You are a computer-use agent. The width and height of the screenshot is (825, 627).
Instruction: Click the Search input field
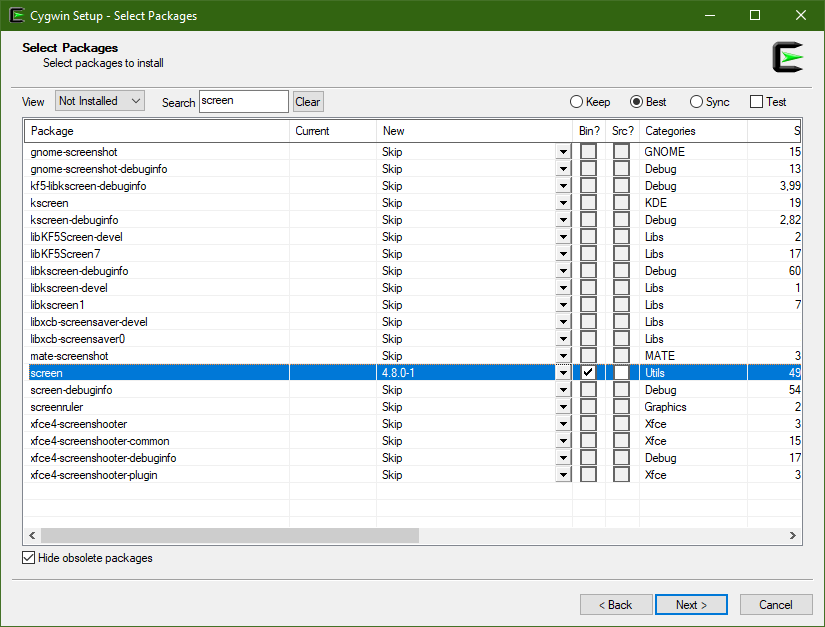click(243, 101)
